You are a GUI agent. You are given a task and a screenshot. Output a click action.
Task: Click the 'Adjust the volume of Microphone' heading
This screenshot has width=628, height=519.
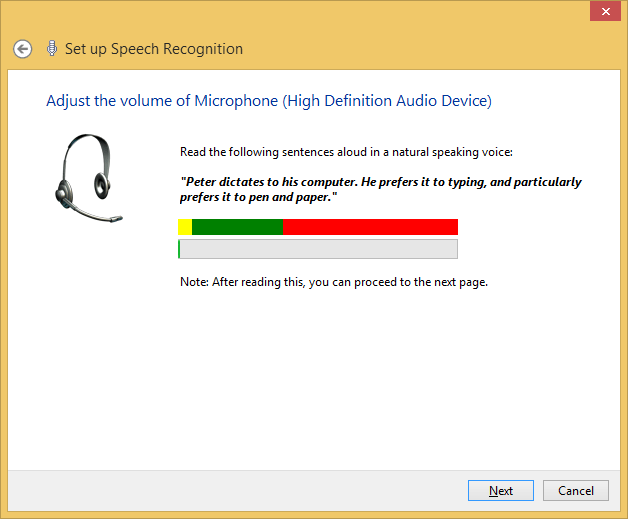point(162,101)
